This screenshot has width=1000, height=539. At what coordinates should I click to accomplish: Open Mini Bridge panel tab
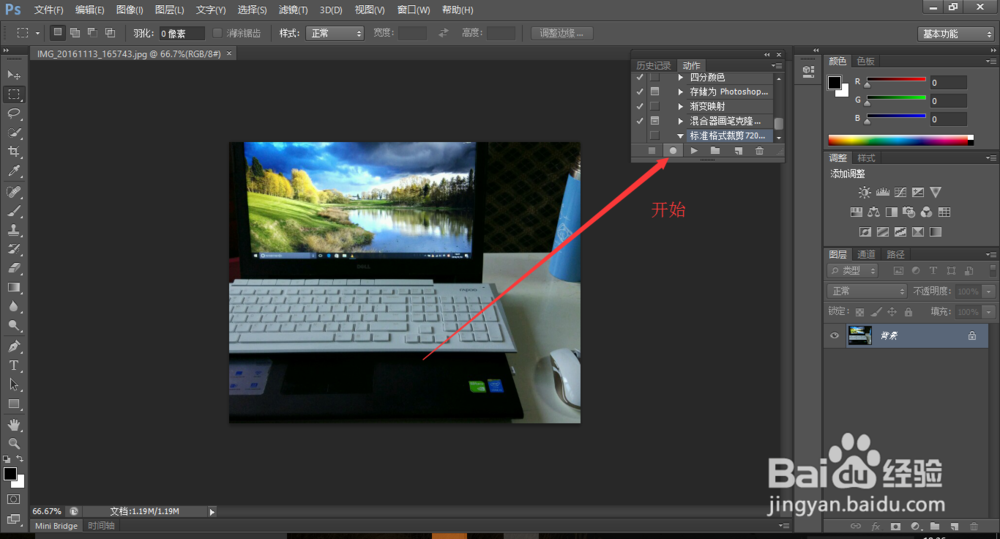pyautogui.click(x=56, y=526)
